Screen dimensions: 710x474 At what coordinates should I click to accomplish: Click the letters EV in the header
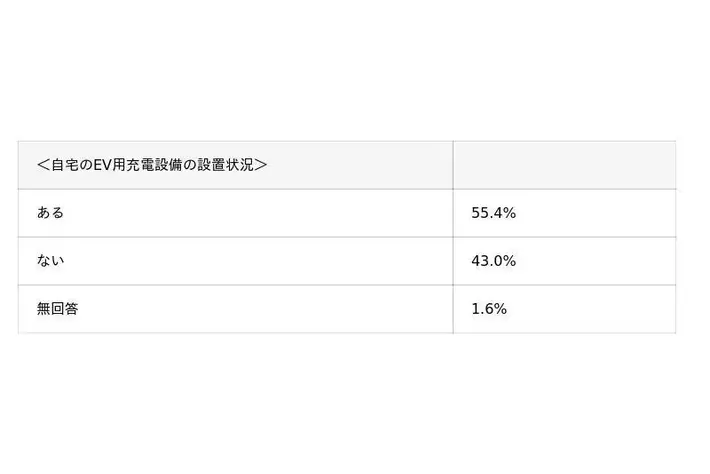(x=102, y=165)
